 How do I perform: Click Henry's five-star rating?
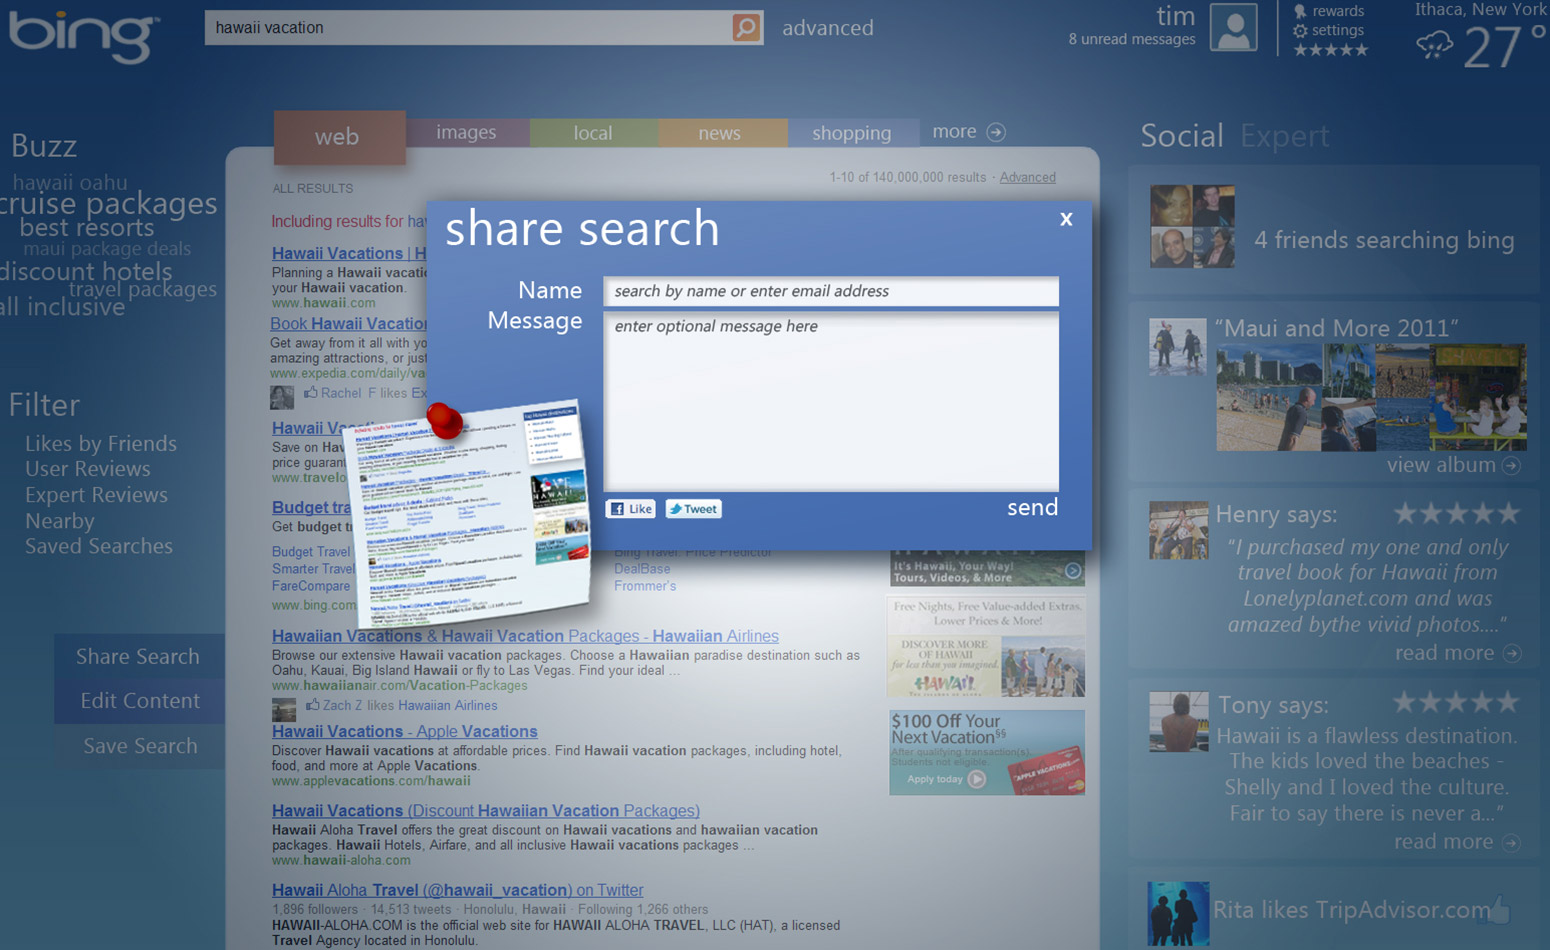1456,514
